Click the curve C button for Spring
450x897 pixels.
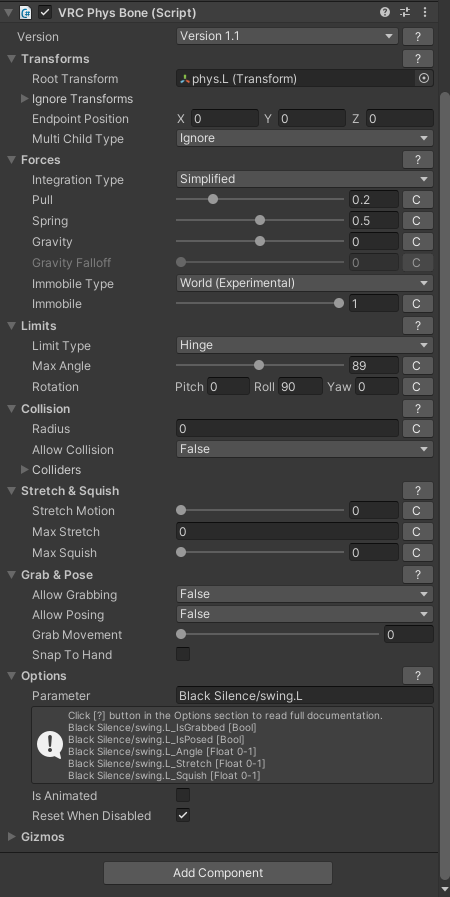(417, 221)
